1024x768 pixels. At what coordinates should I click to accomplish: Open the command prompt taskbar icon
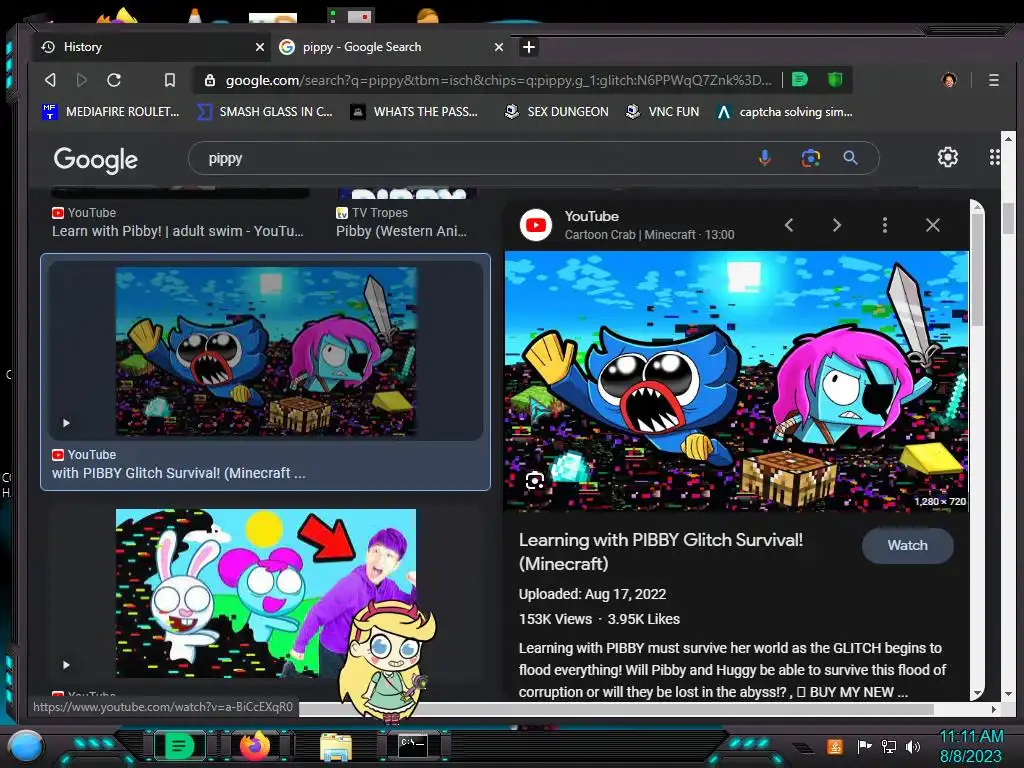413,745
